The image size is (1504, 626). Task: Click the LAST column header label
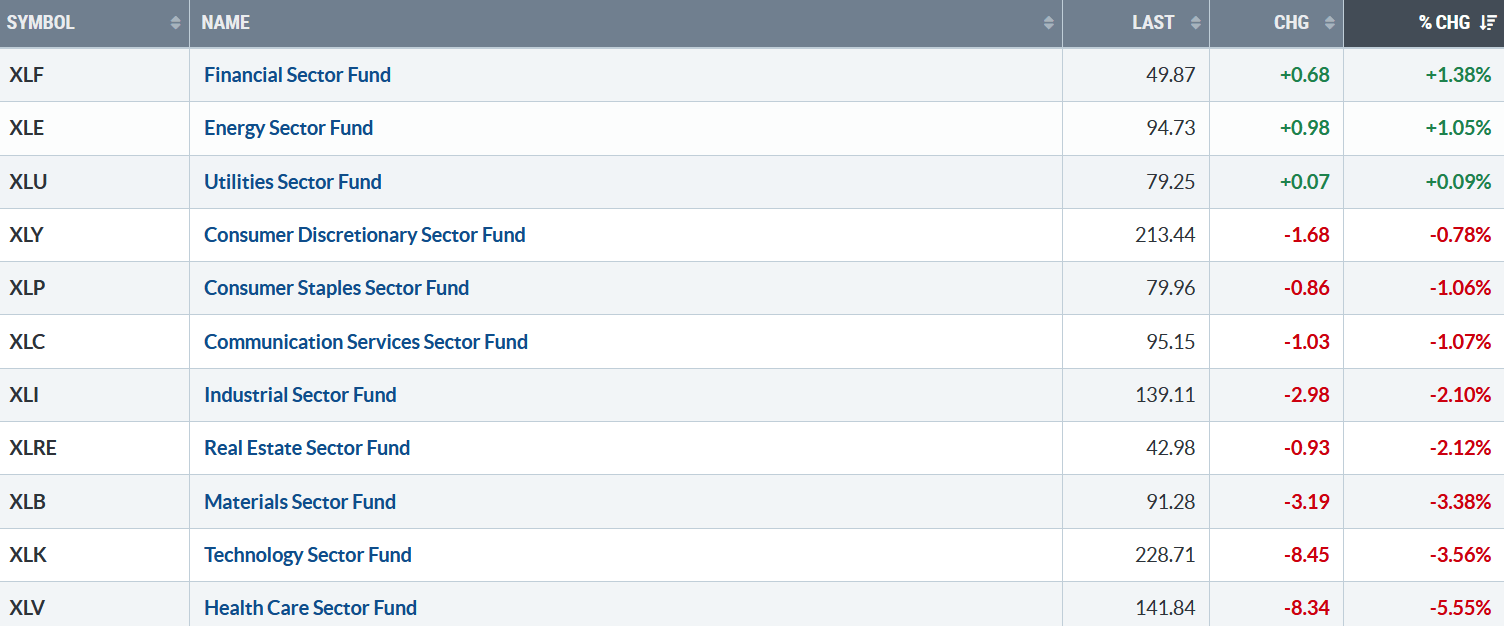pos(1153,22)
